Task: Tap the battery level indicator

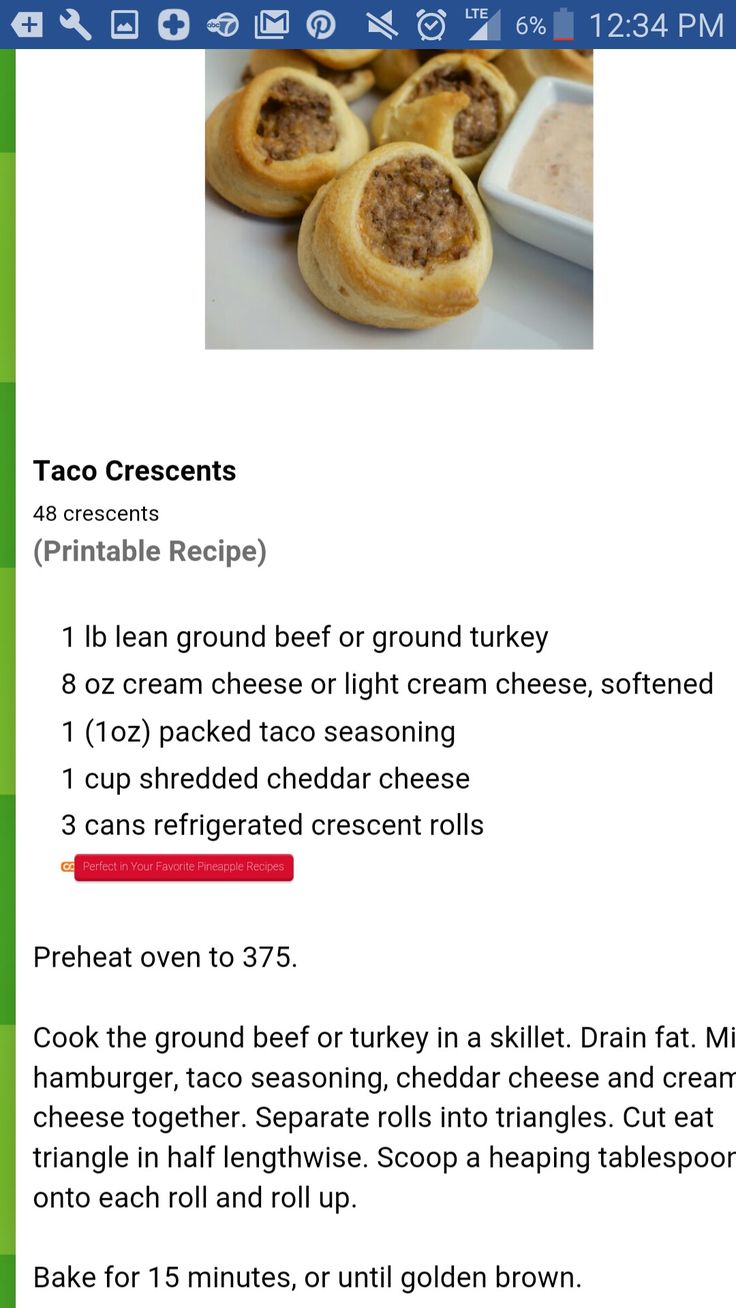Action: 564,24
